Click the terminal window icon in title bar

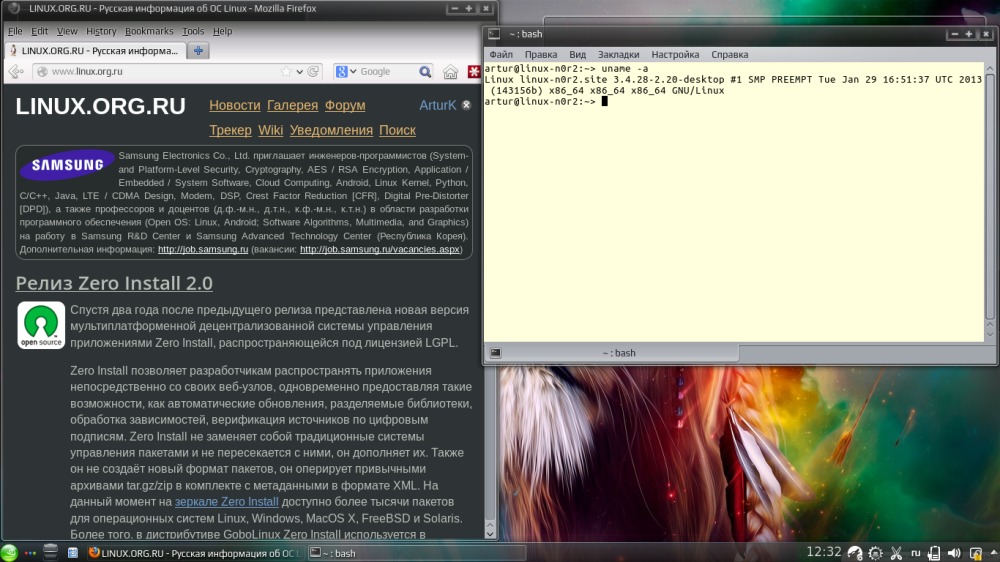pos(494,34)
